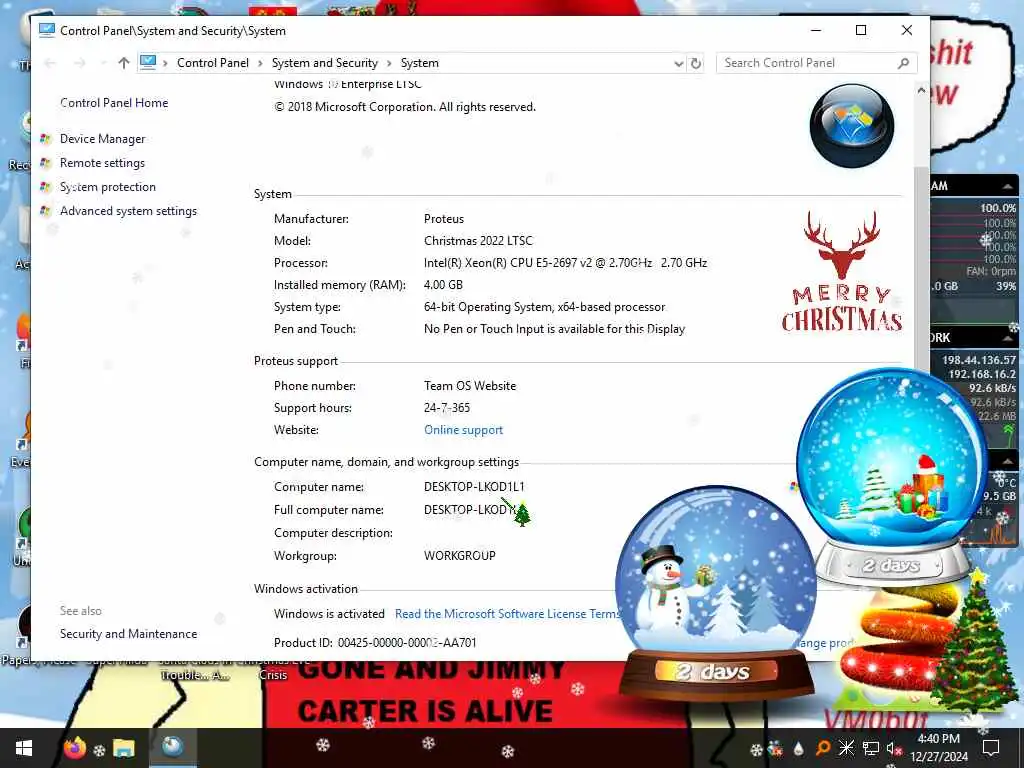This screenshot has width=1024, height=768.
Task: Click the orange magnifier tray icon
Action: pyautogui.click(x=824, y=748)
